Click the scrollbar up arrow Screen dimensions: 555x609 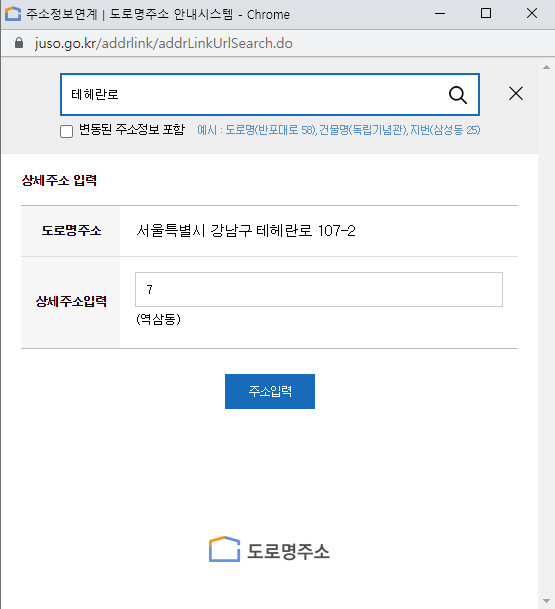[x=546, y=67]
